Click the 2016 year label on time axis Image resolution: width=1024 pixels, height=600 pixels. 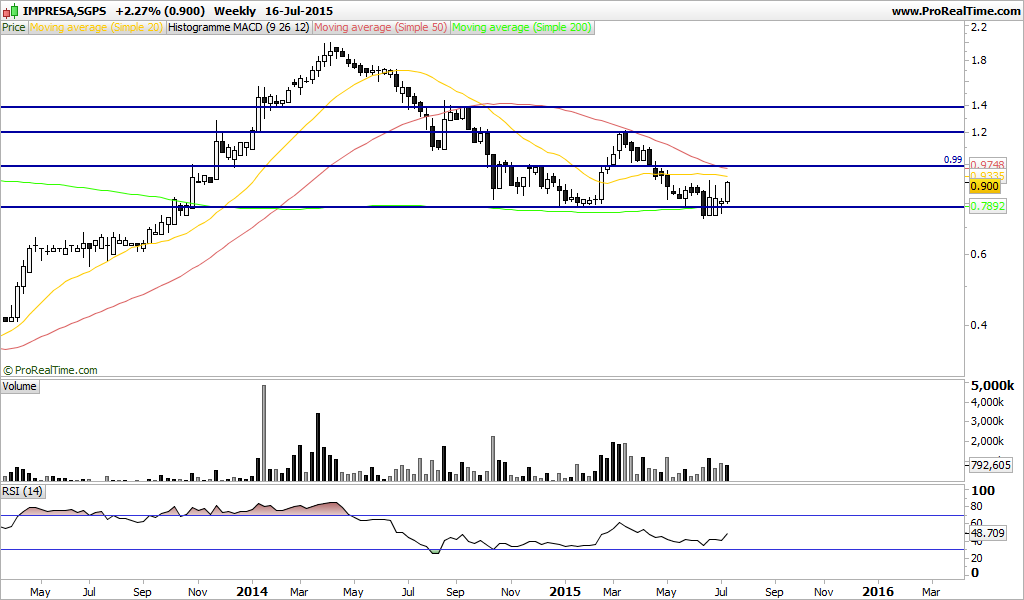(878, 592)
